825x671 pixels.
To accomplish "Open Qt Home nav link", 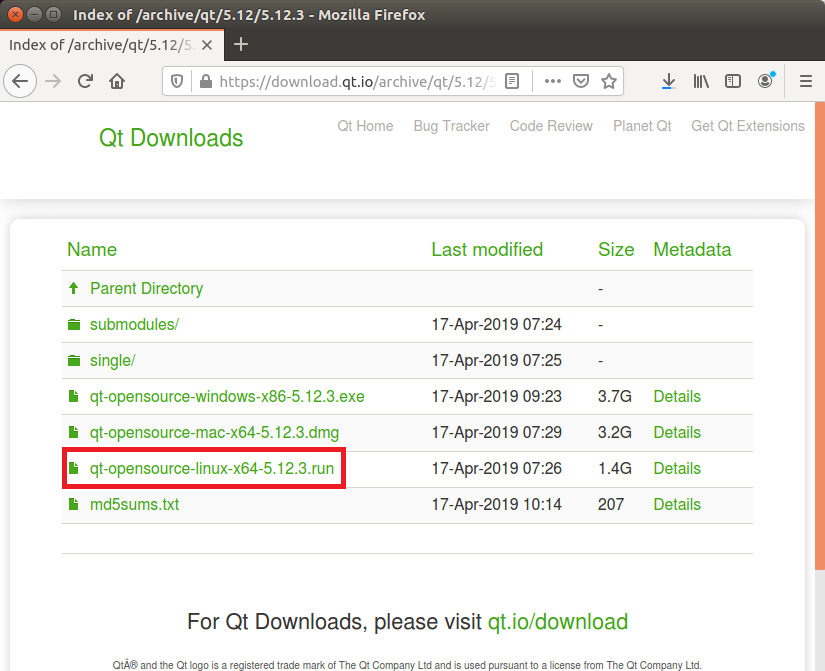I will click(365, 126).
